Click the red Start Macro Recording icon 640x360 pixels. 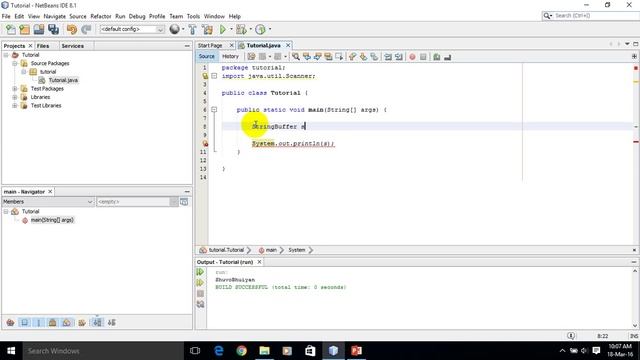click(x=412, y=57)
